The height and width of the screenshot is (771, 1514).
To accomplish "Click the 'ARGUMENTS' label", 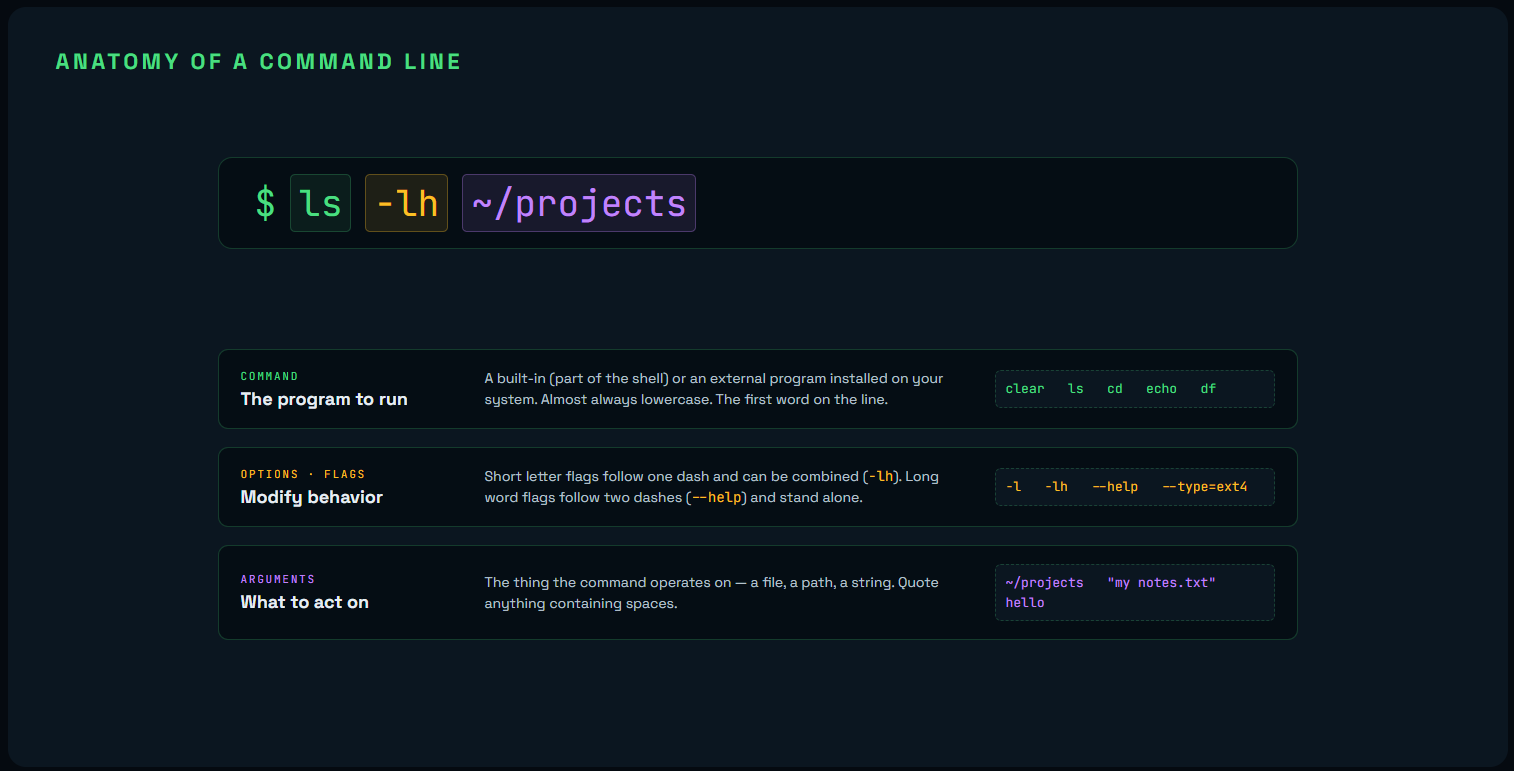I will tap(278, 580).
